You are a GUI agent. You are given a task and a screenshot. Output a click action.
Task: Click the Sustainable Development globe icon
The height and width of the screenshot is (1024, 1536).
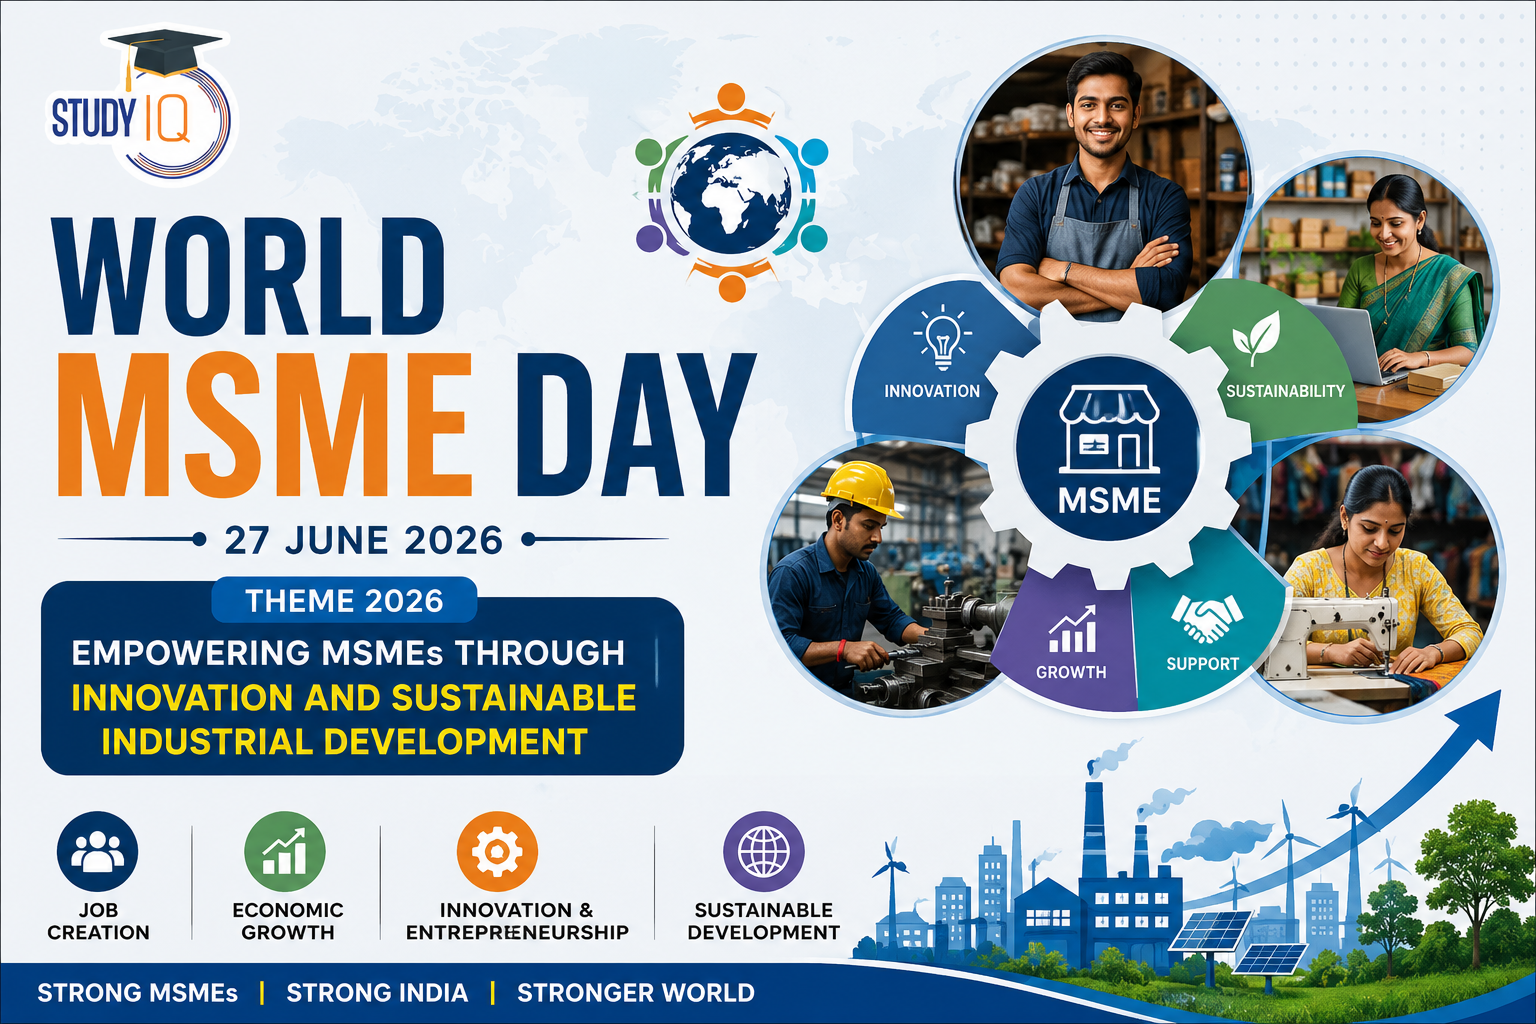764,851
